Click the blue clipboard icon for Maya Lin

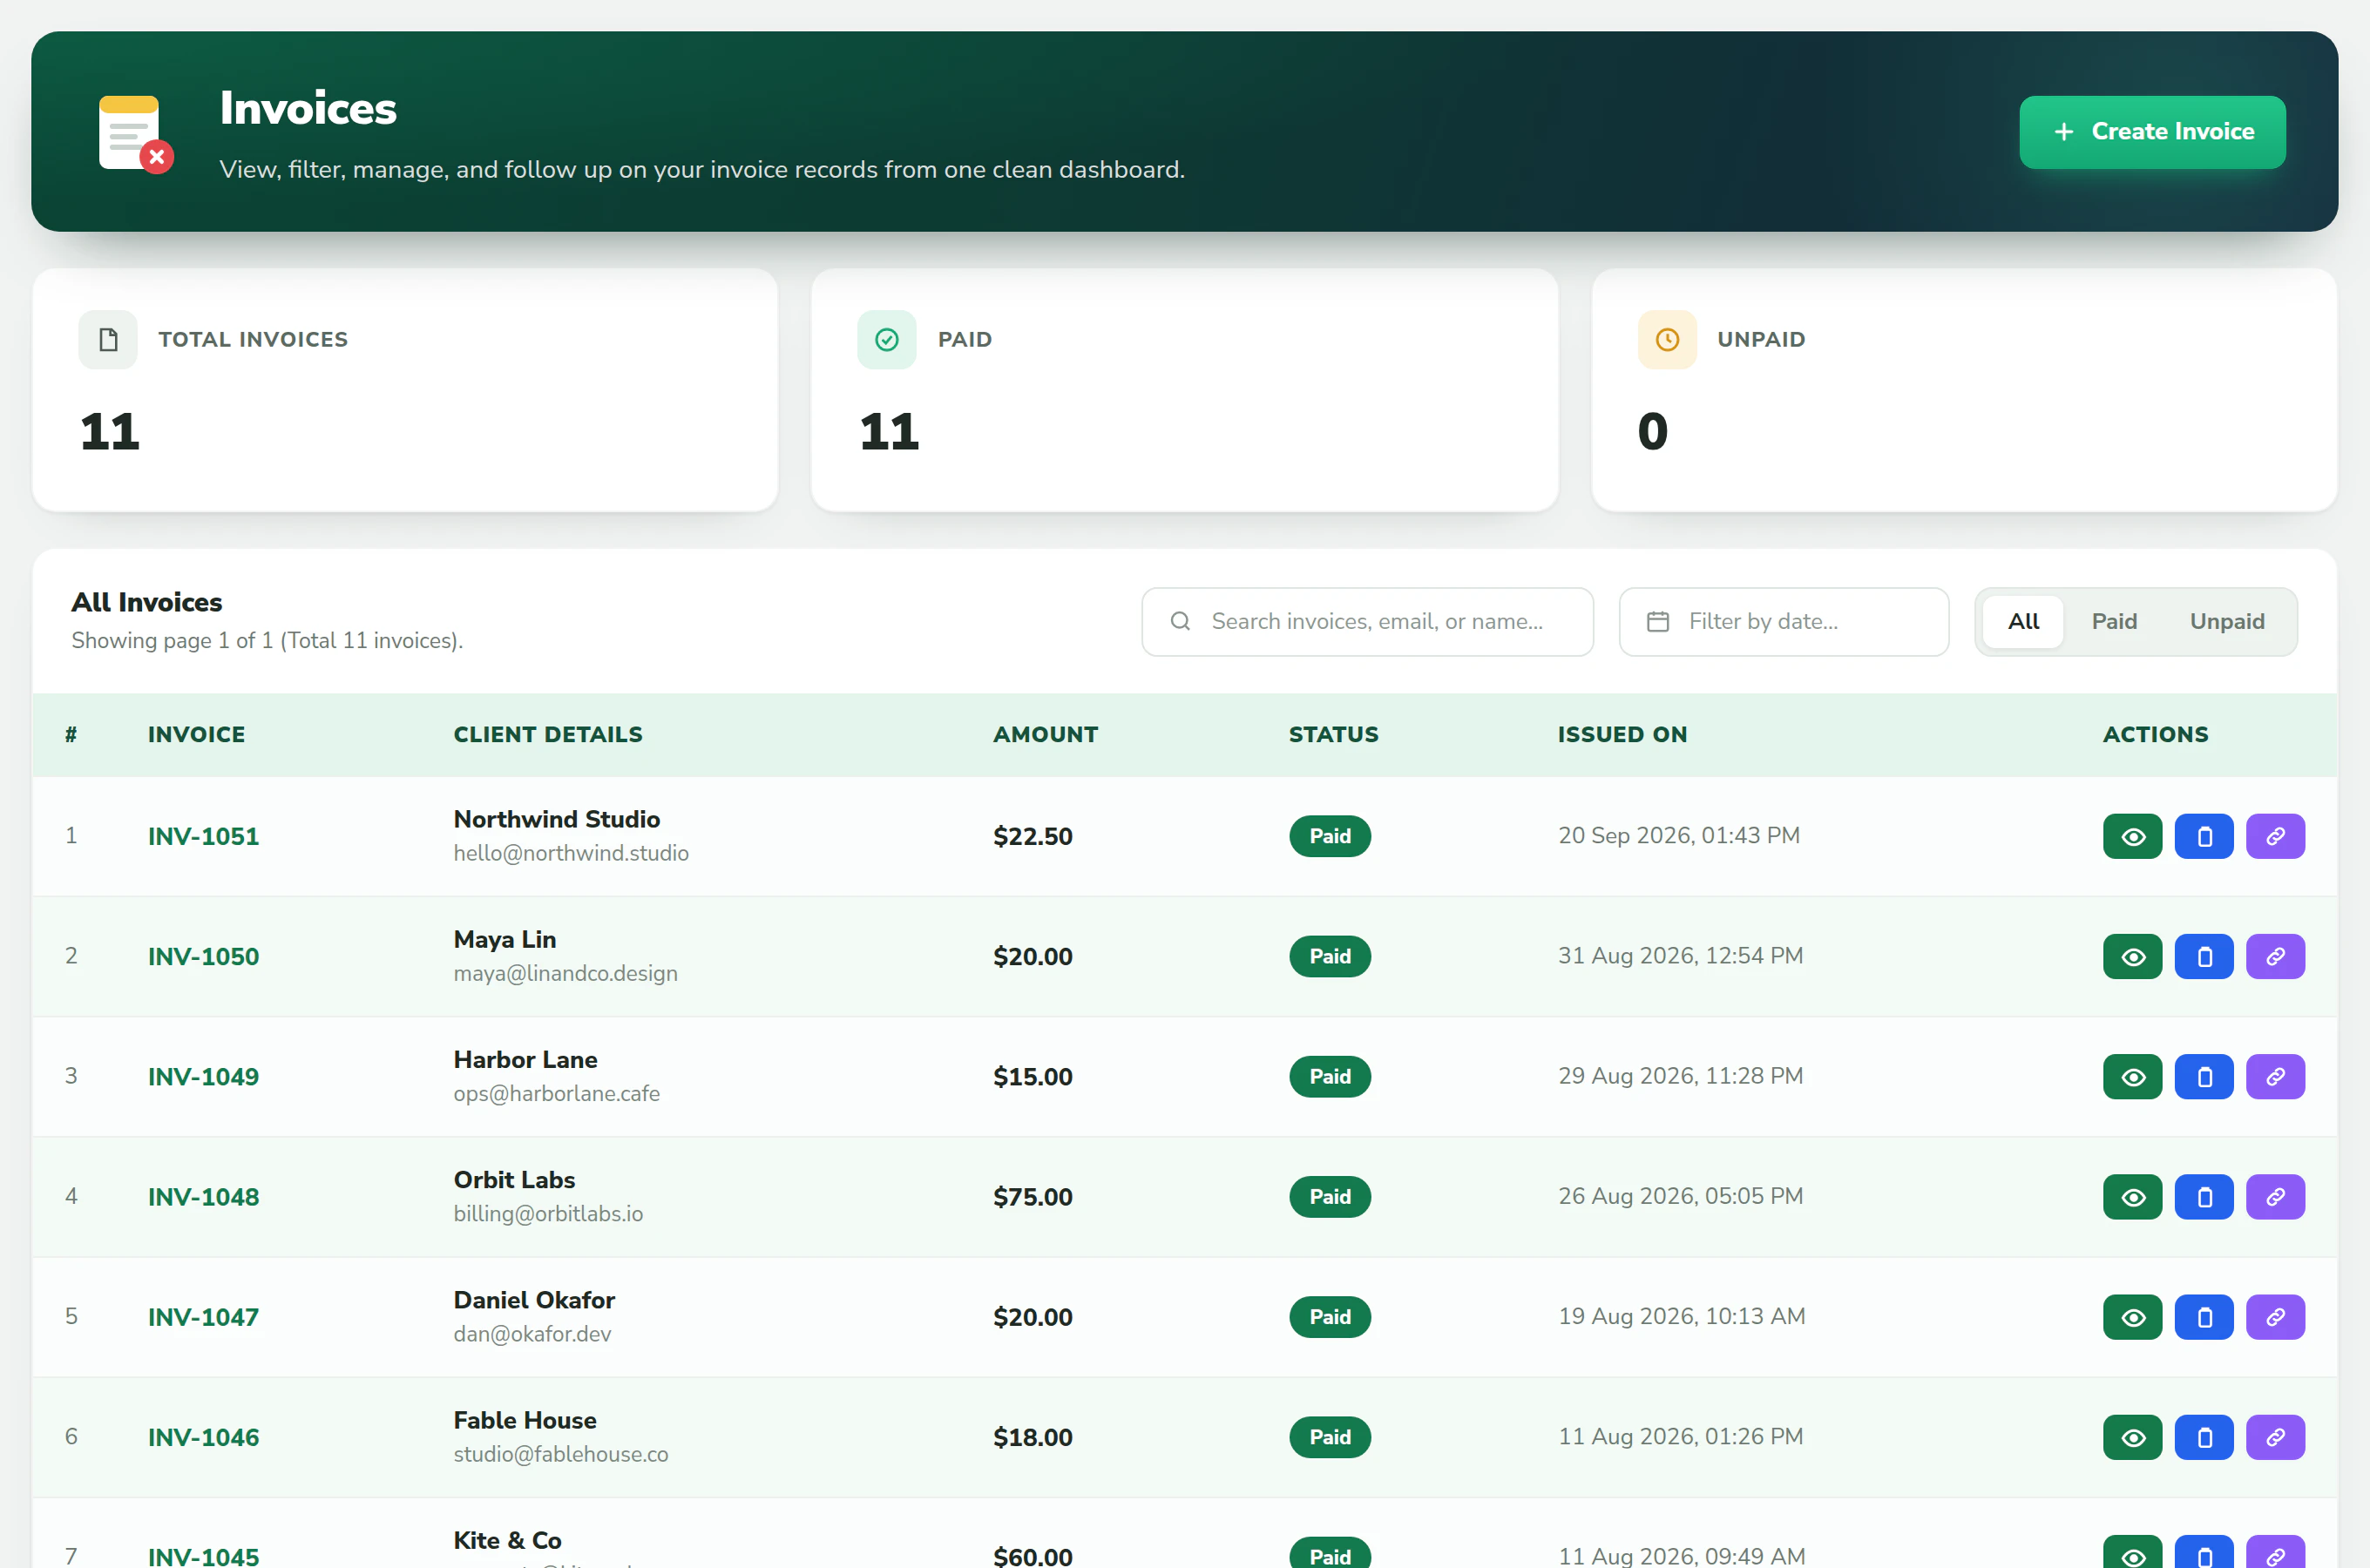2204,956
